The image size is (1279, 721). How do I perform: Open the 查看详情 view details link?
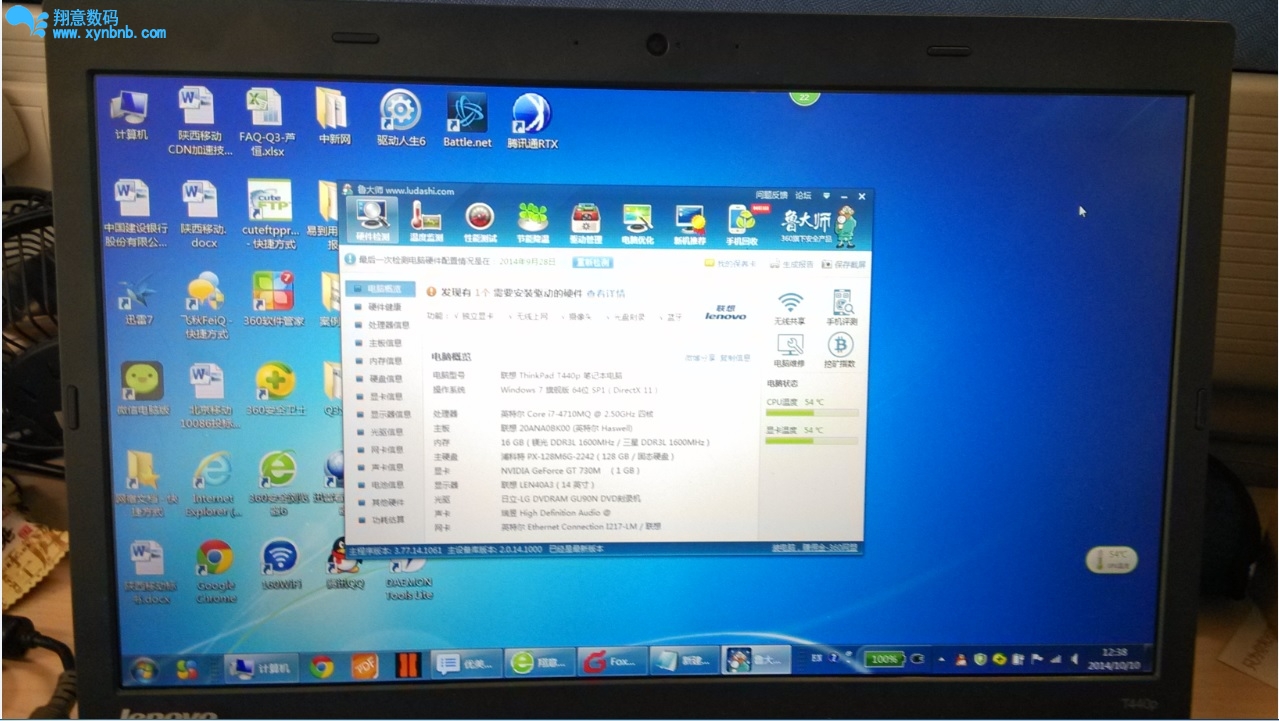point(605,293)
